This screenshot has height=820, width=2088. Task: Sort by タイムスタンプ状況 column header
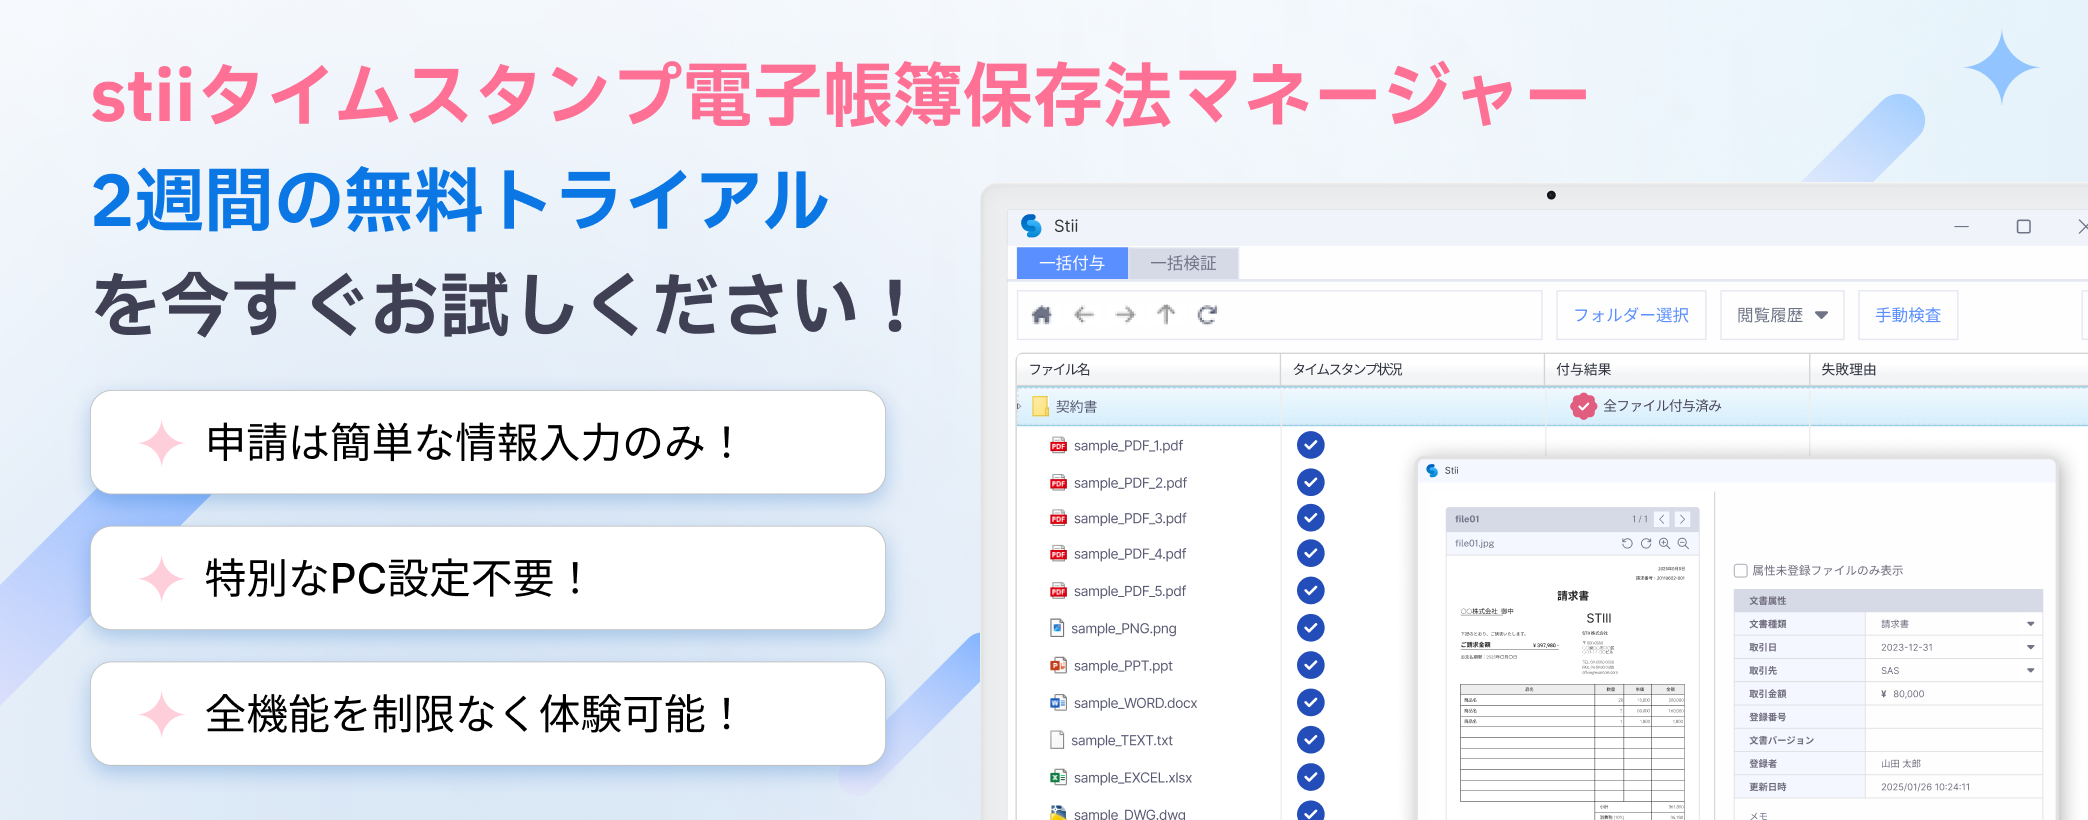[1412, 369]
